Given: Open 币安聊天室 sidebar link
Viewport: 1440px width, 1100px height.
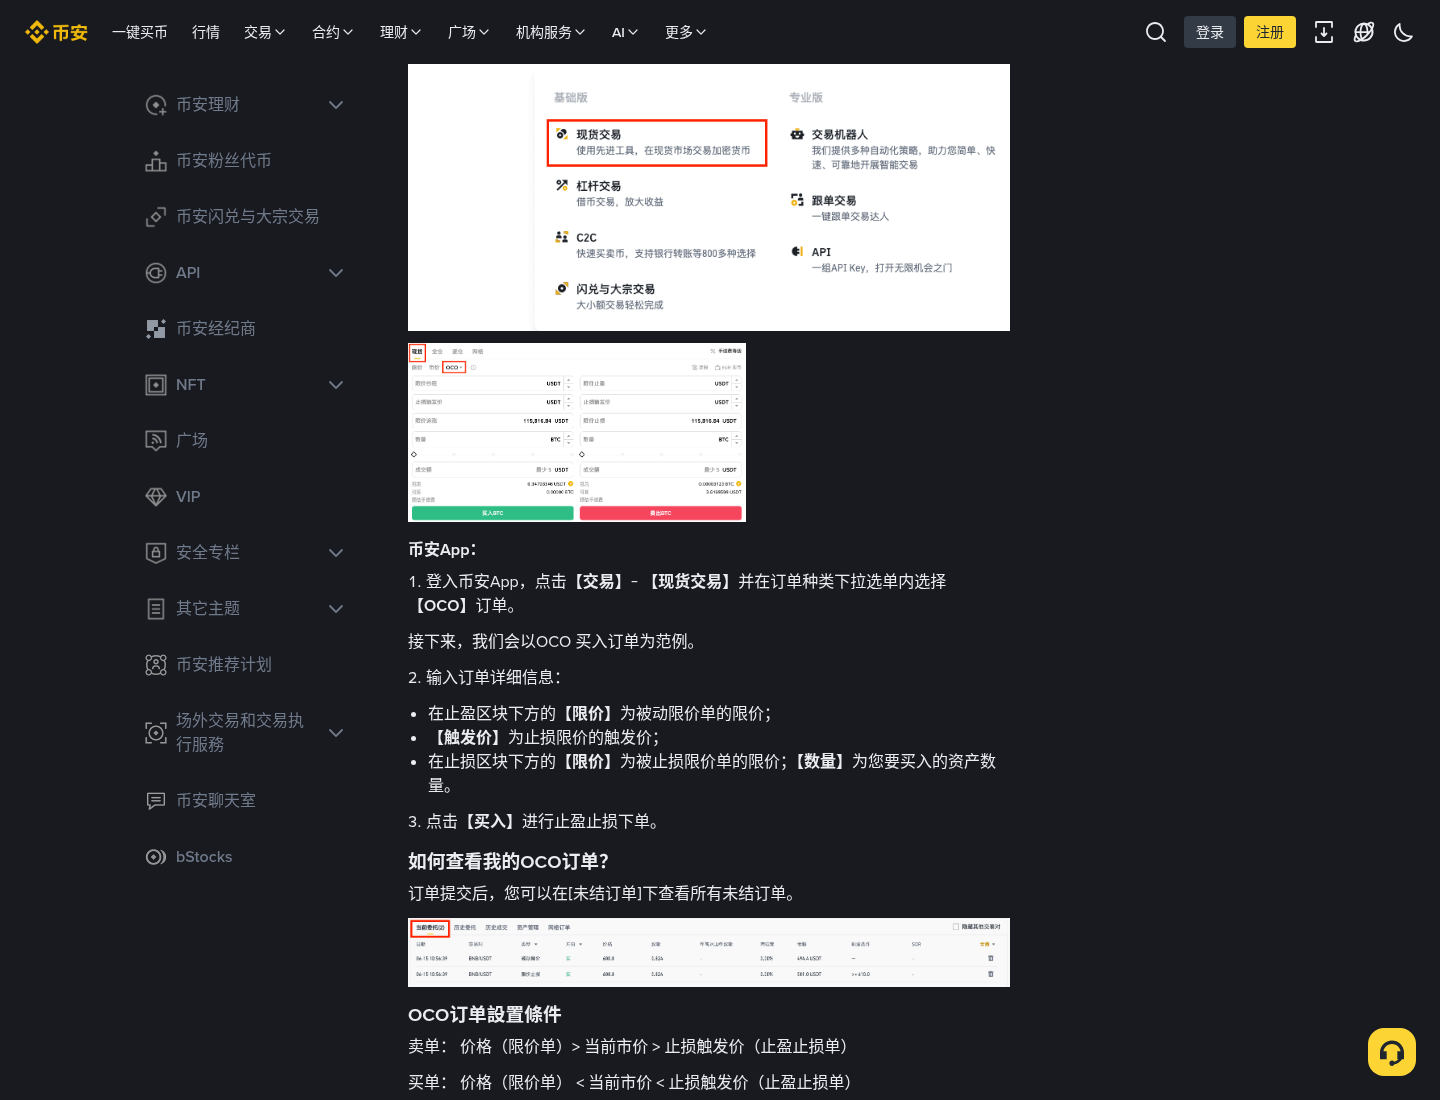Looking at the screenshot, I should (216, 801).
